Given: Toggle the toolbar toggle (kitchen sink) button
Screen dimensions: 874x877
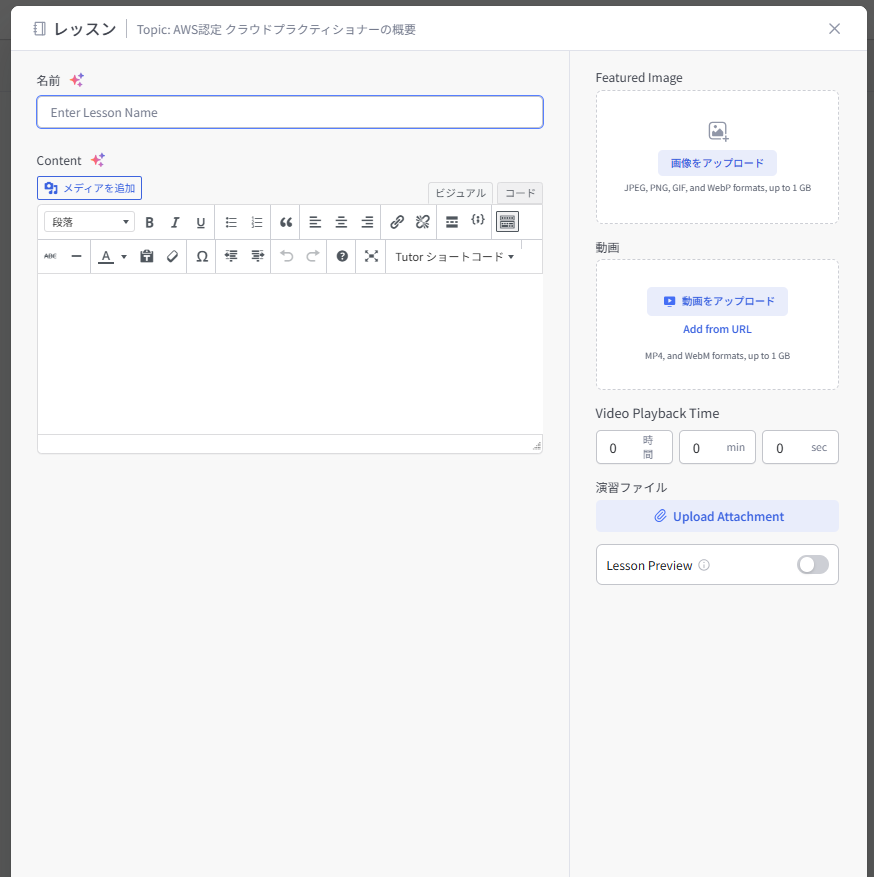Looking at the screenshot, I should tap(507, 222).
